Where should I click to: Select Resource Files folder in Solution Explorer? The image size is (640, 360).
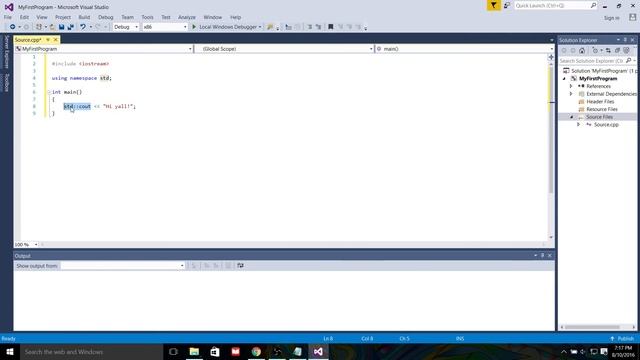tap(602, 109)
